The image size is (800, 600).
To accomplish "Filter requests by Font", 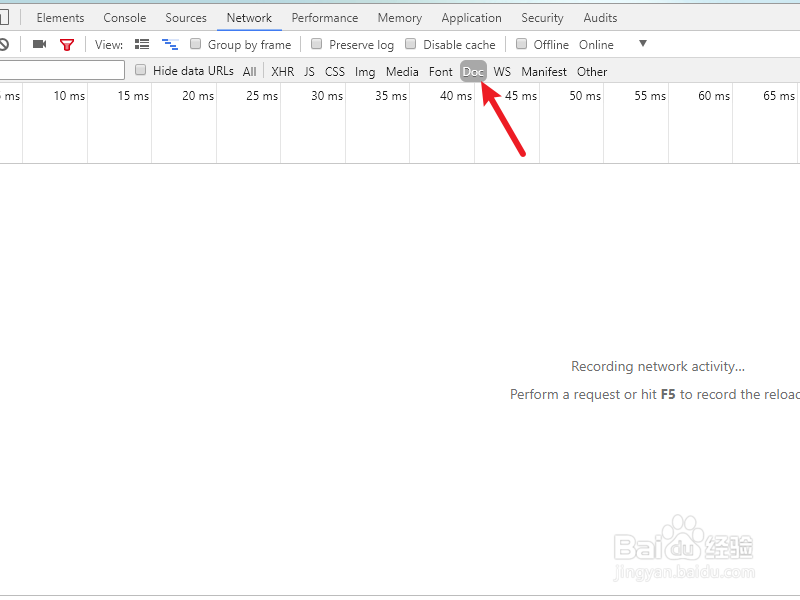I will [440, 71].
